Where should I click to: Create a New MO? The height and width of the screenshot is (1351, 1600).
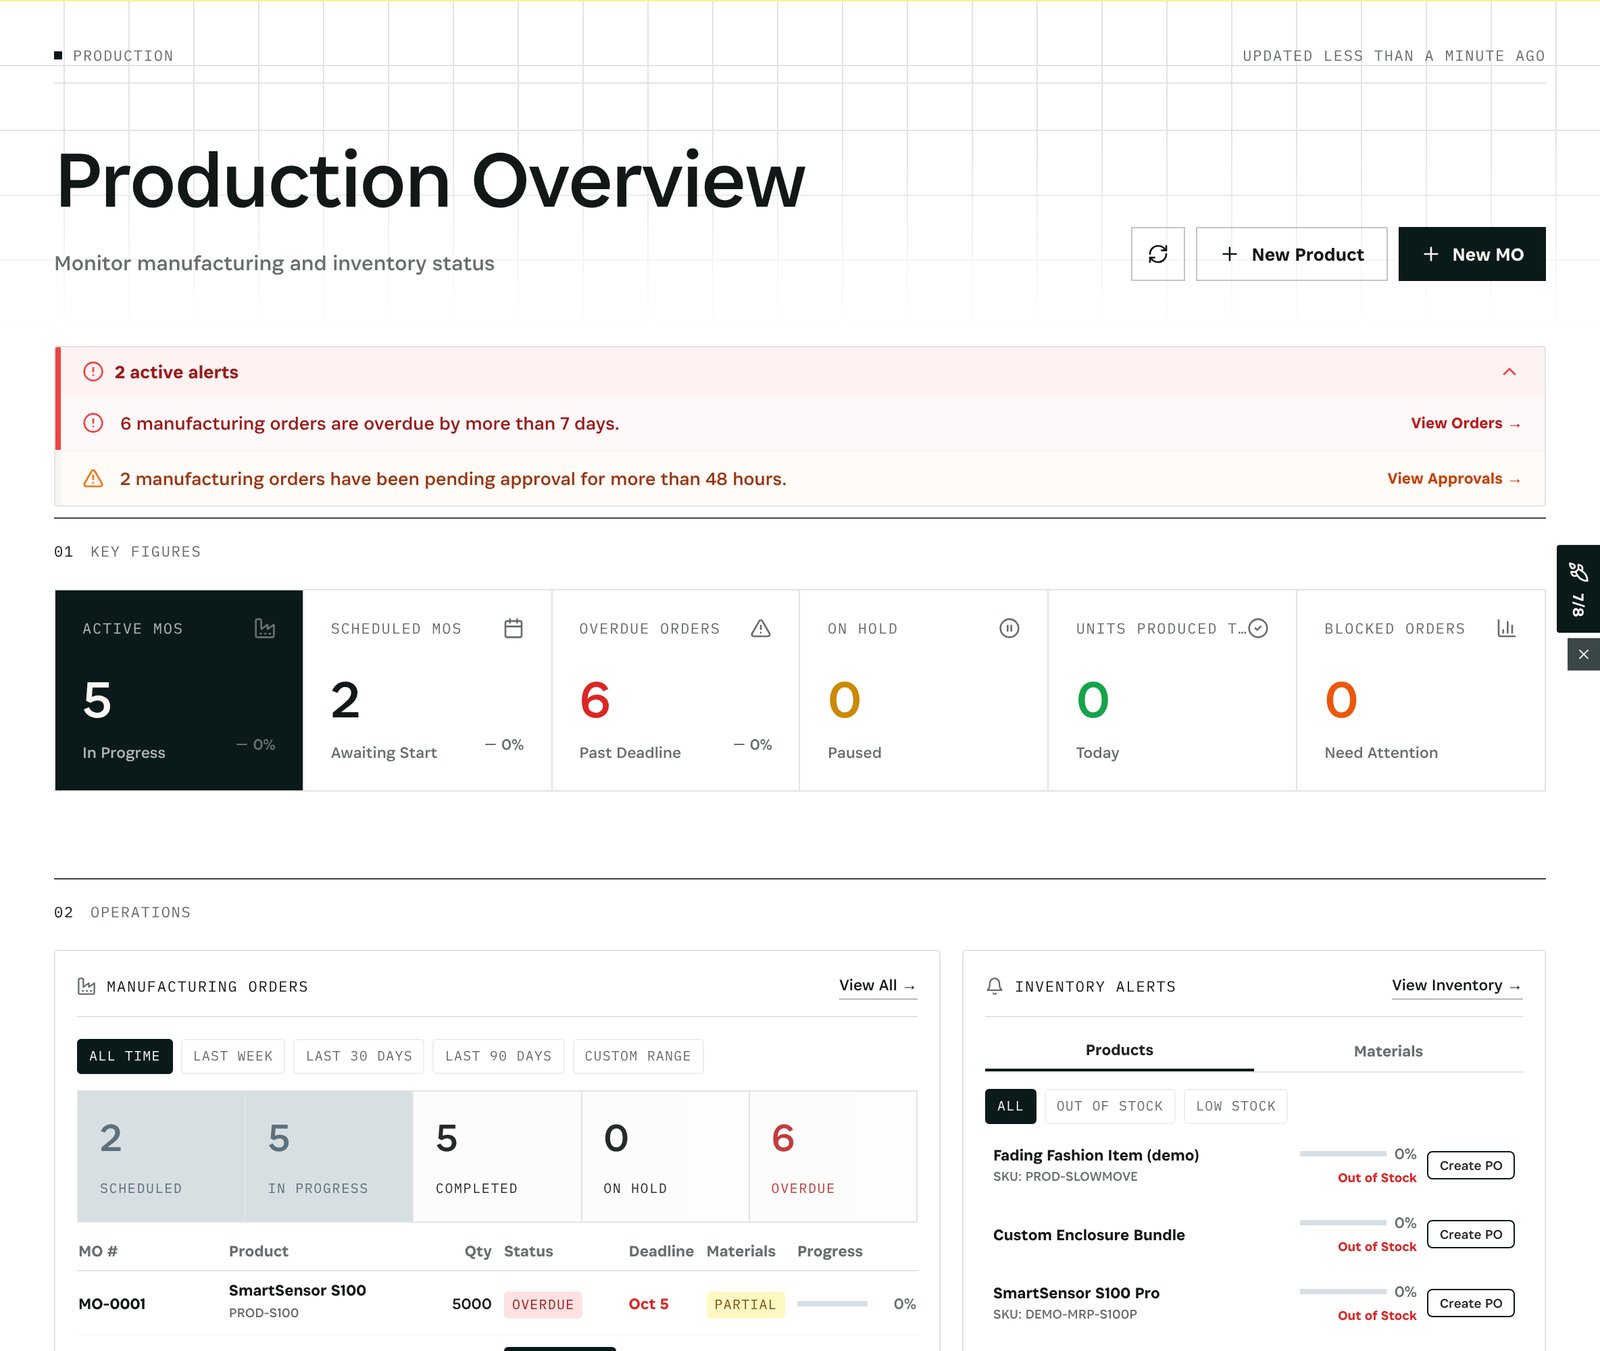tap(1471, 254)
